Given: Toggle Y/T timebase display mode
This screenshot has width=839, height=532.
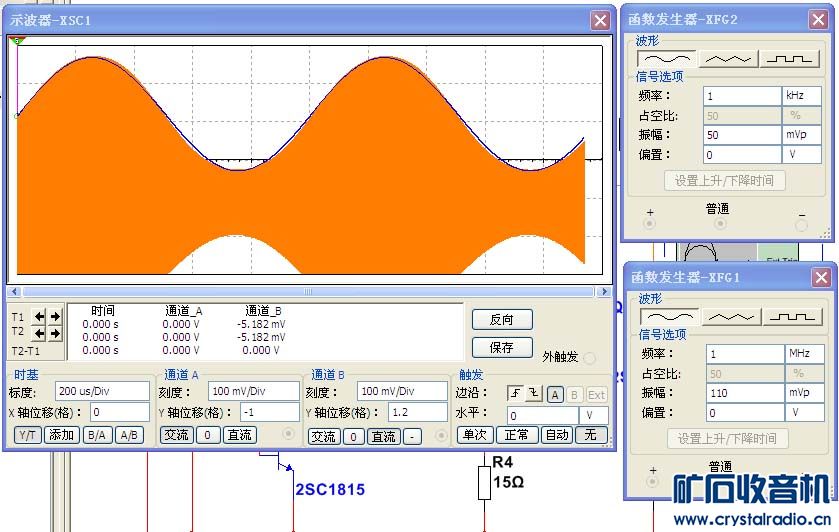Looking at the screenshot, I should point(28,435).
